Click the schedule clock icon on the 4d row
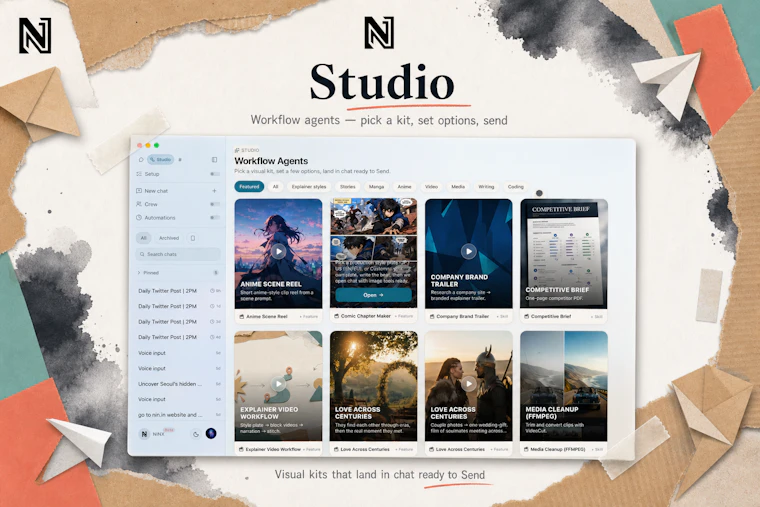Screen dimensions: 760x507 point(212,337)
